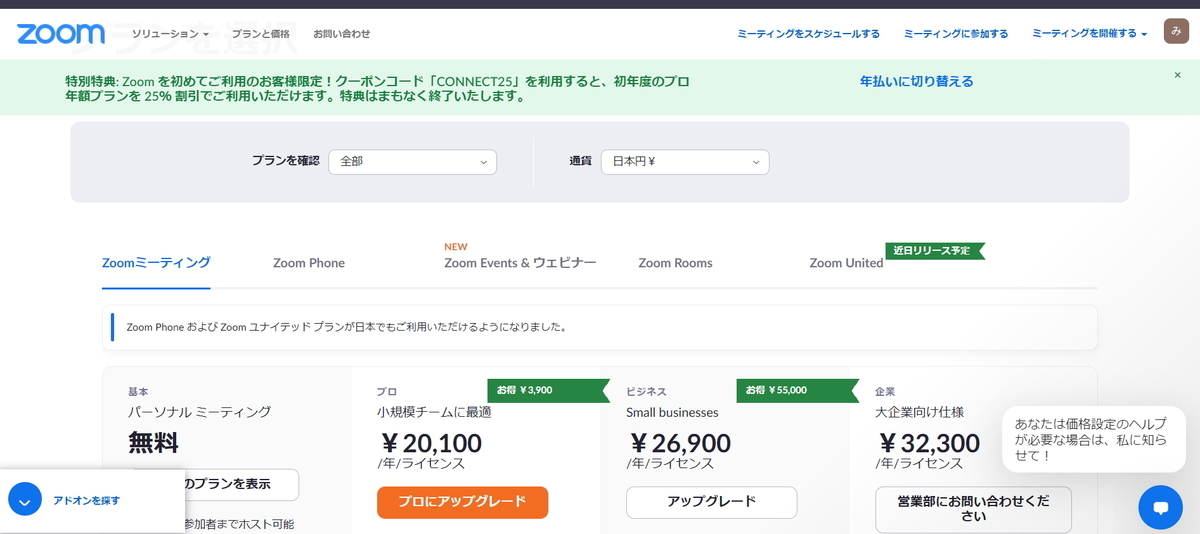The height and width of the screenshot is (534, 1200).
Task: Click the 無料 basic plan price
Action: [153, 442]
